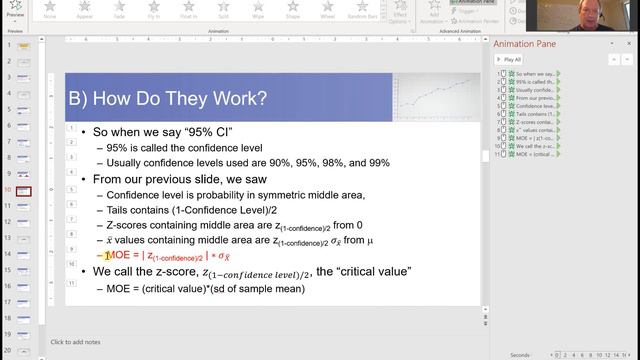Click the slide title 'B) How Do They Work?'
Viewport: 640px width, 360px height.
(x=168, y=98)
